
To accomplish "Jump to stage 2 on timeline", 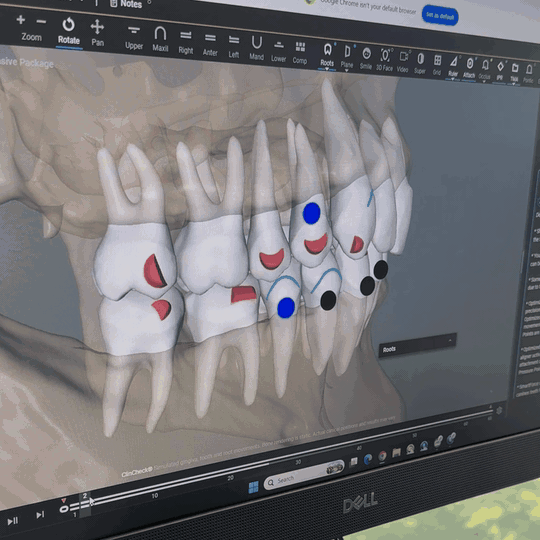I will 85,496.
